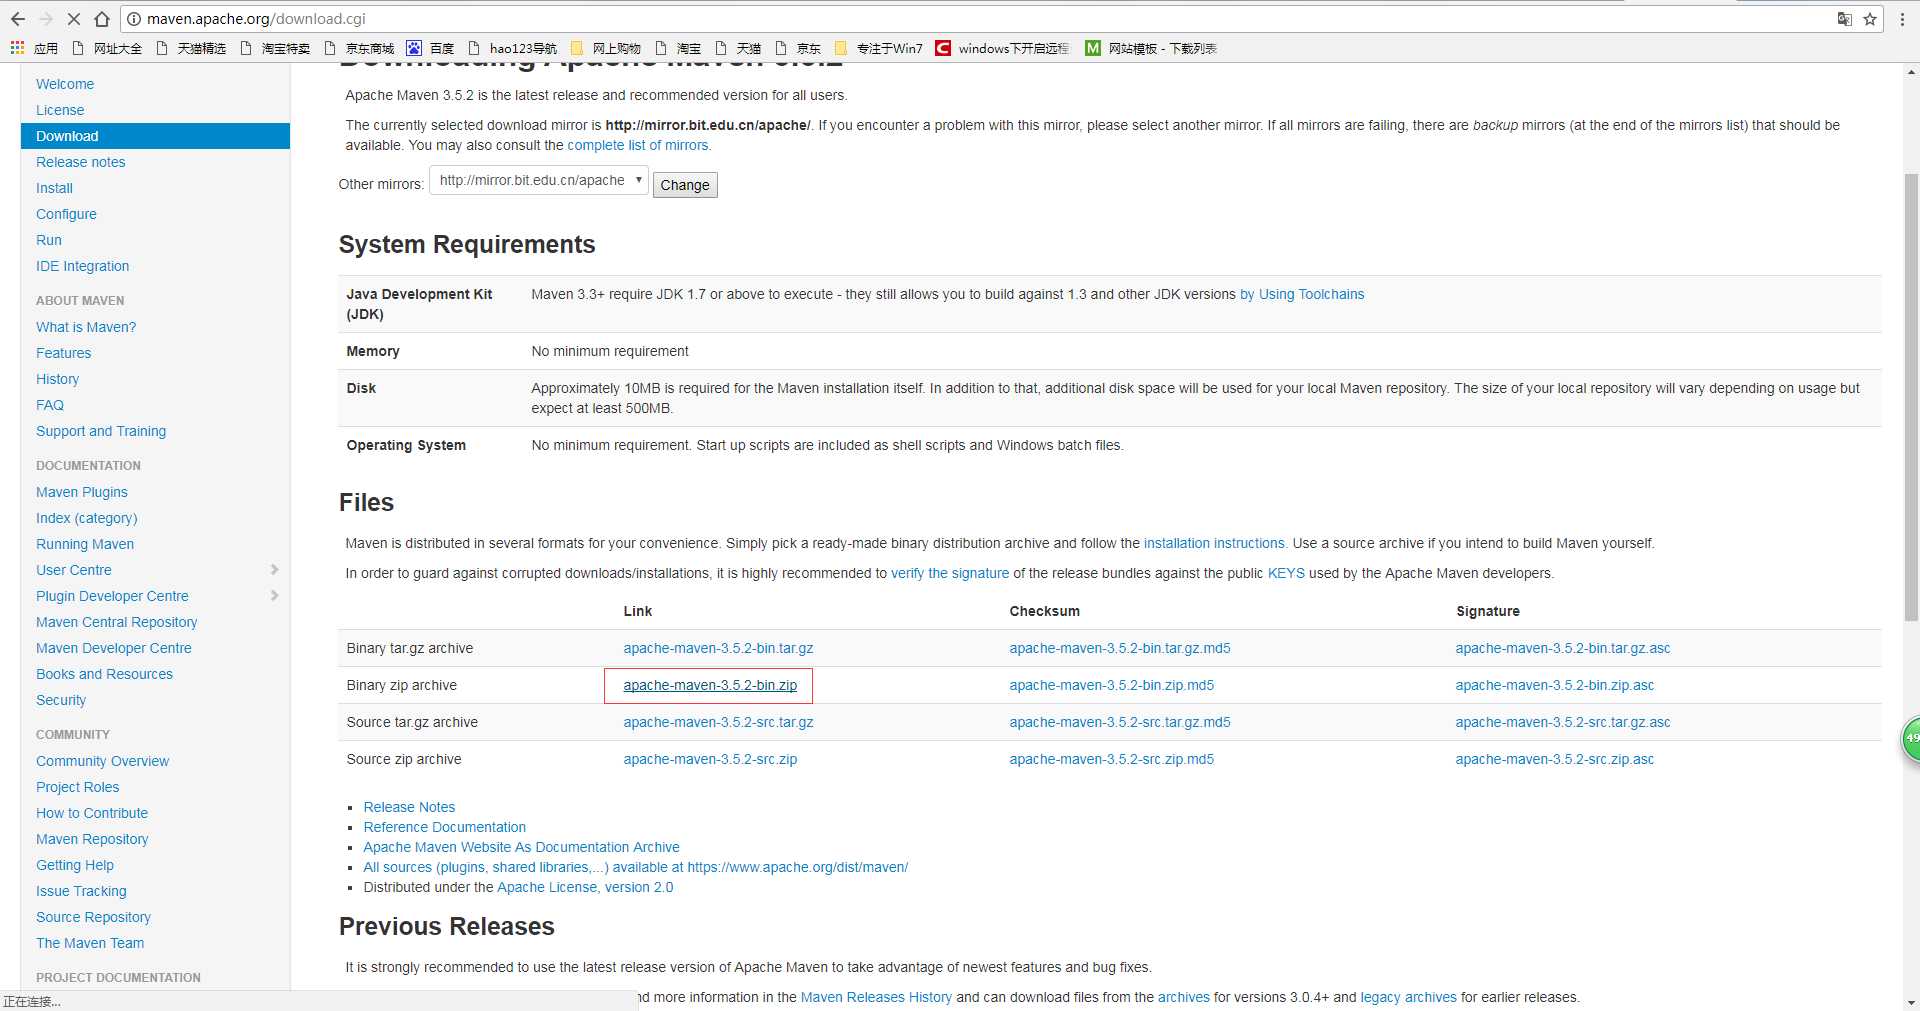Screen dimensions: 1920x1011
Task: Open Security sidebar link
Action: [x=61, y=700]
